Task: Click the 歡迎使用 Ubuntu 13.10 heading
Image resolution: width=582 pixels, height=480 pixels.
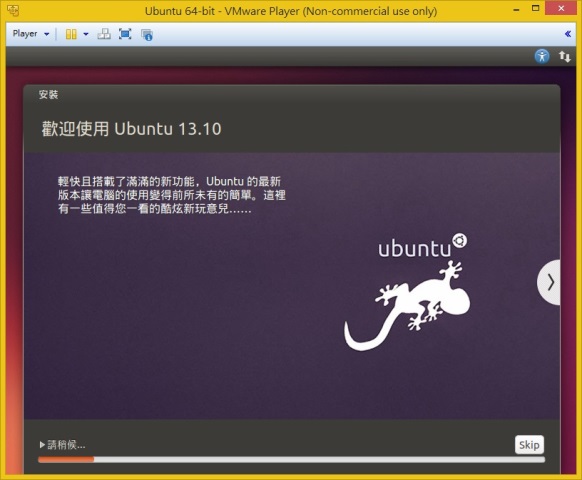Action: [x=131, y=129]
